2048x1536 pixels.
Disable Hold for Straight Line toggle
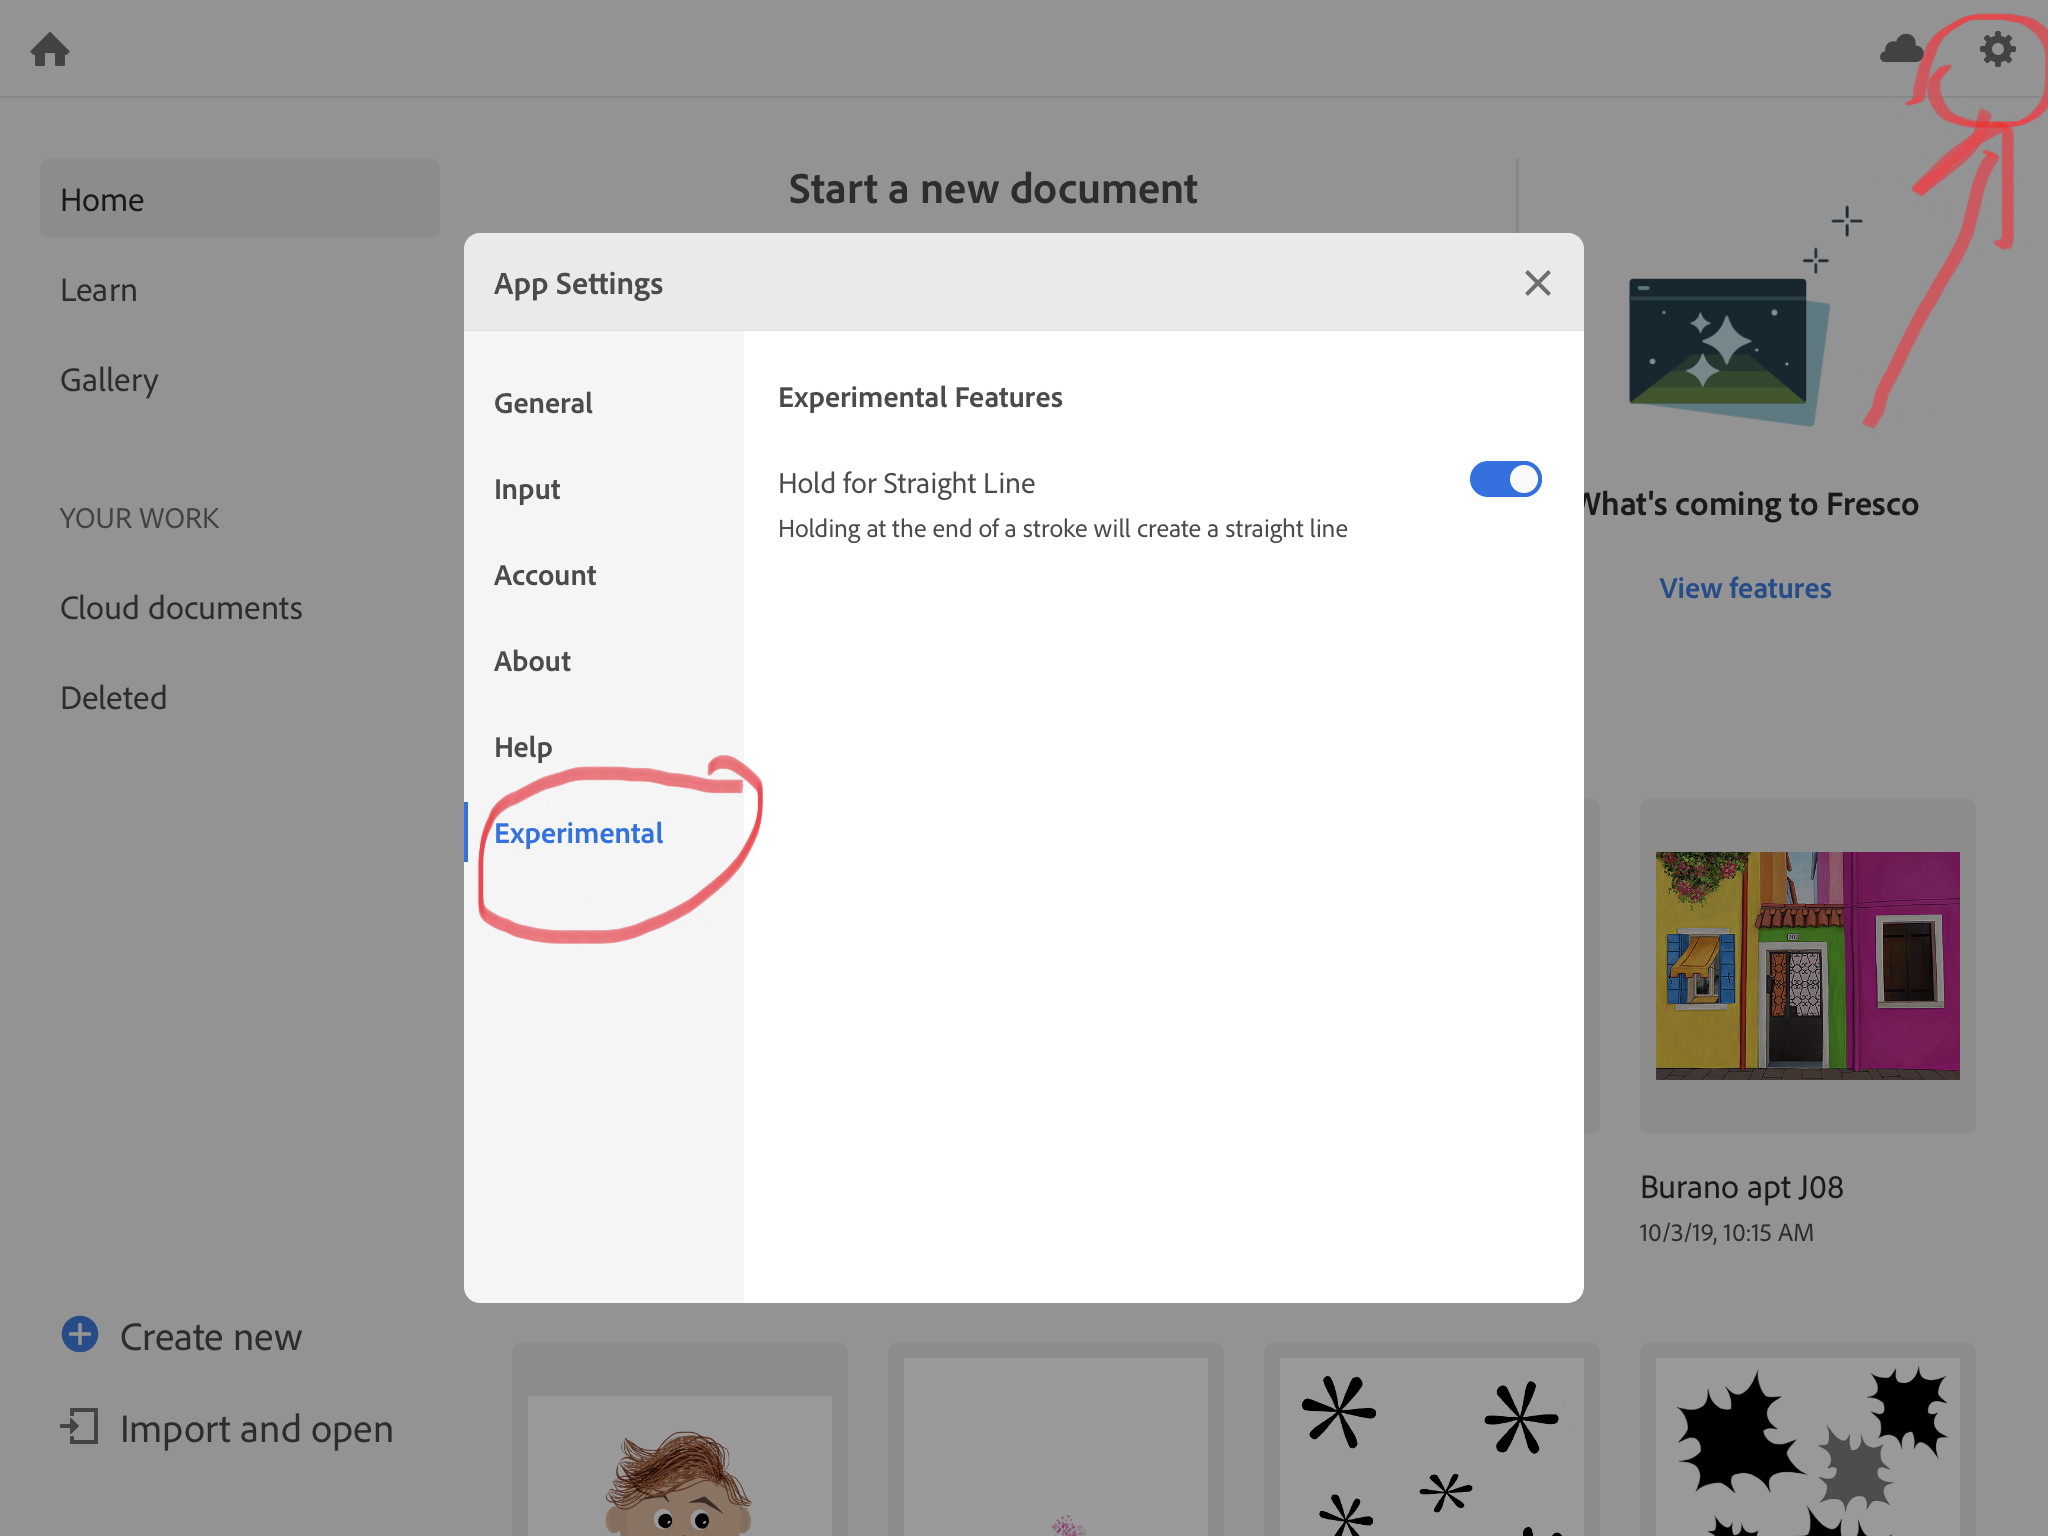click(x=1505, y=479)
